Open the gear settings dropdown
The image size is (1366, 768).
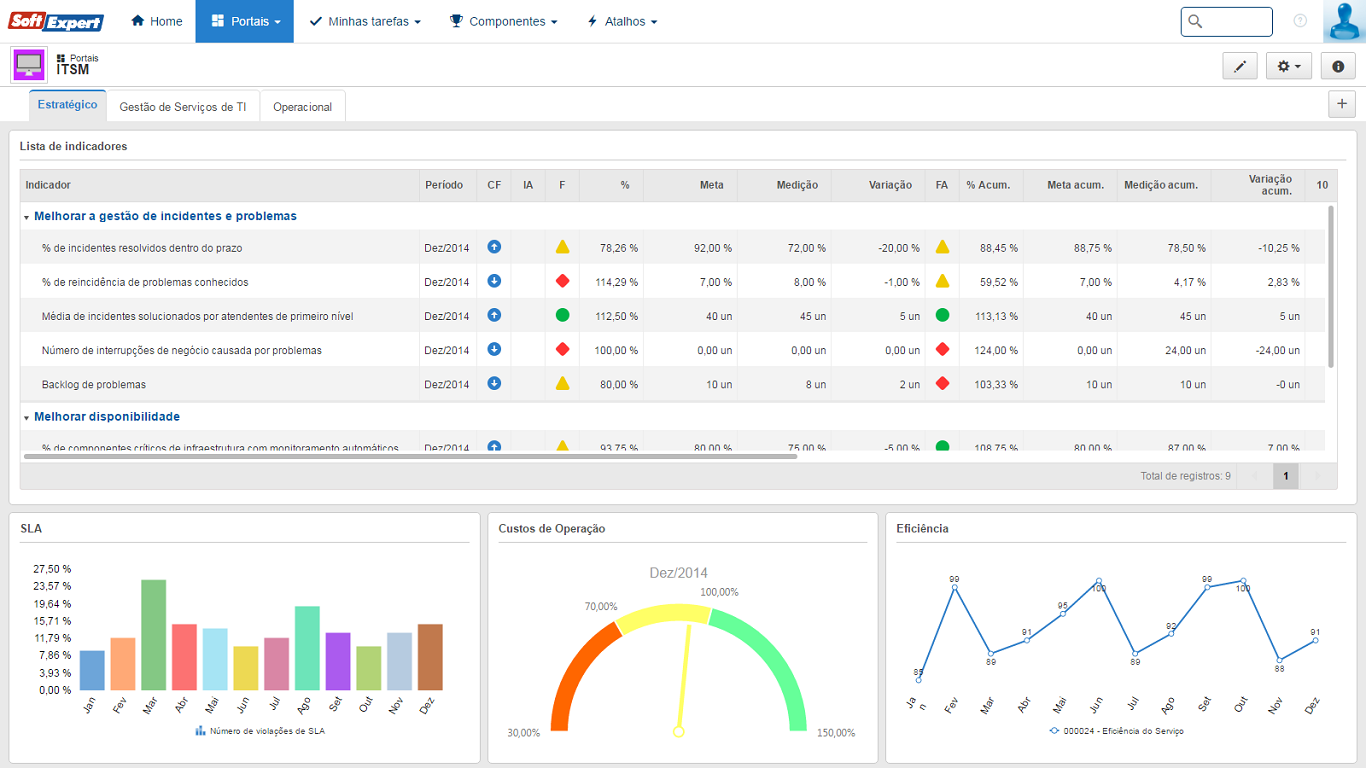[x=1289, y=66]
